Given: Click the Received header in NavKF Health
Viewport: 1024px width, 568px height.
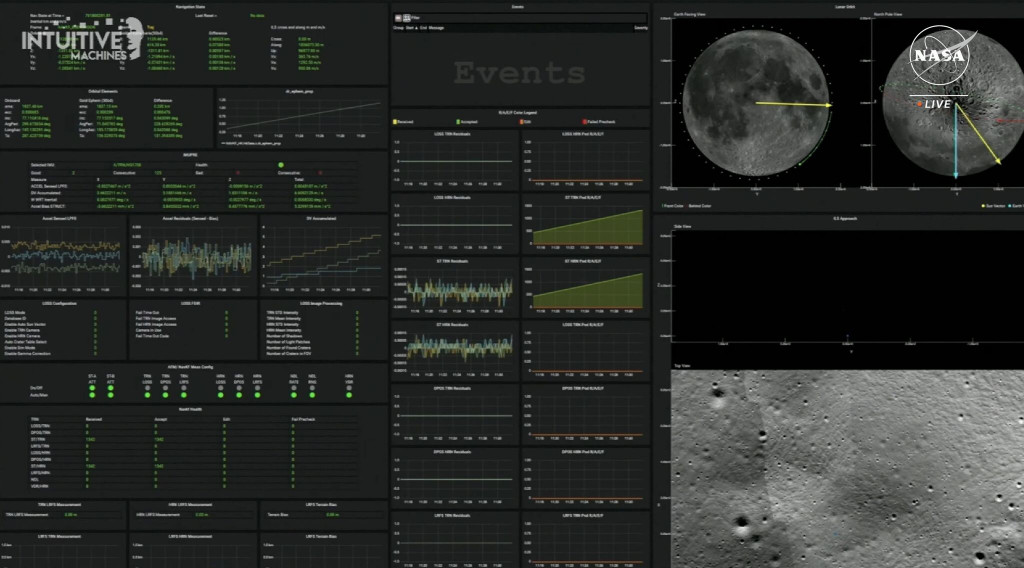Looking at the screenshot, I should [94, 419].
